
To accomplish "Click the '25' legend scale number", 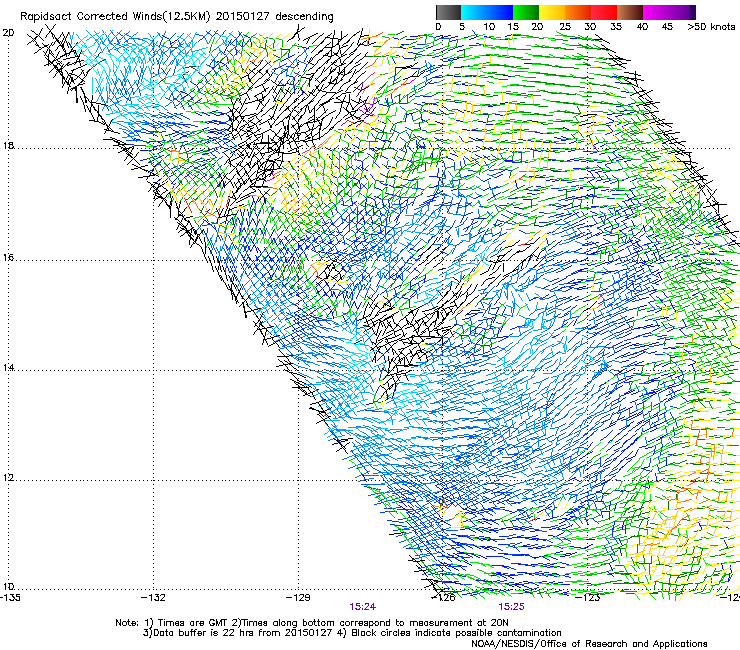I will [x=564, y=27].
